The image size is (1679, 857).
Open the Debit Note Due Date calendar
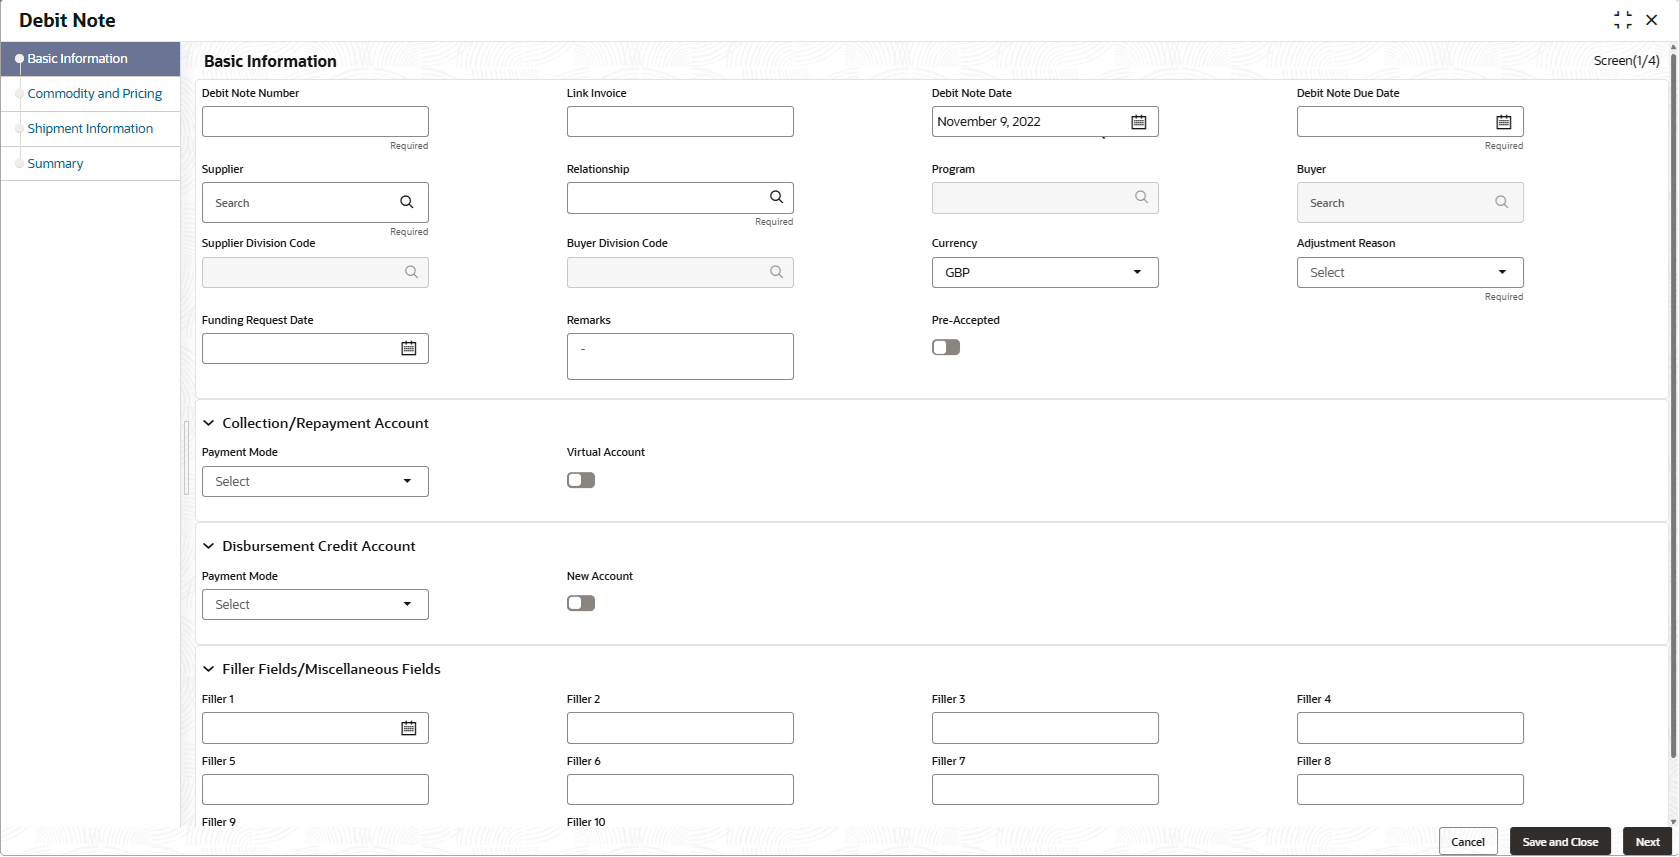pos(1503,122)
